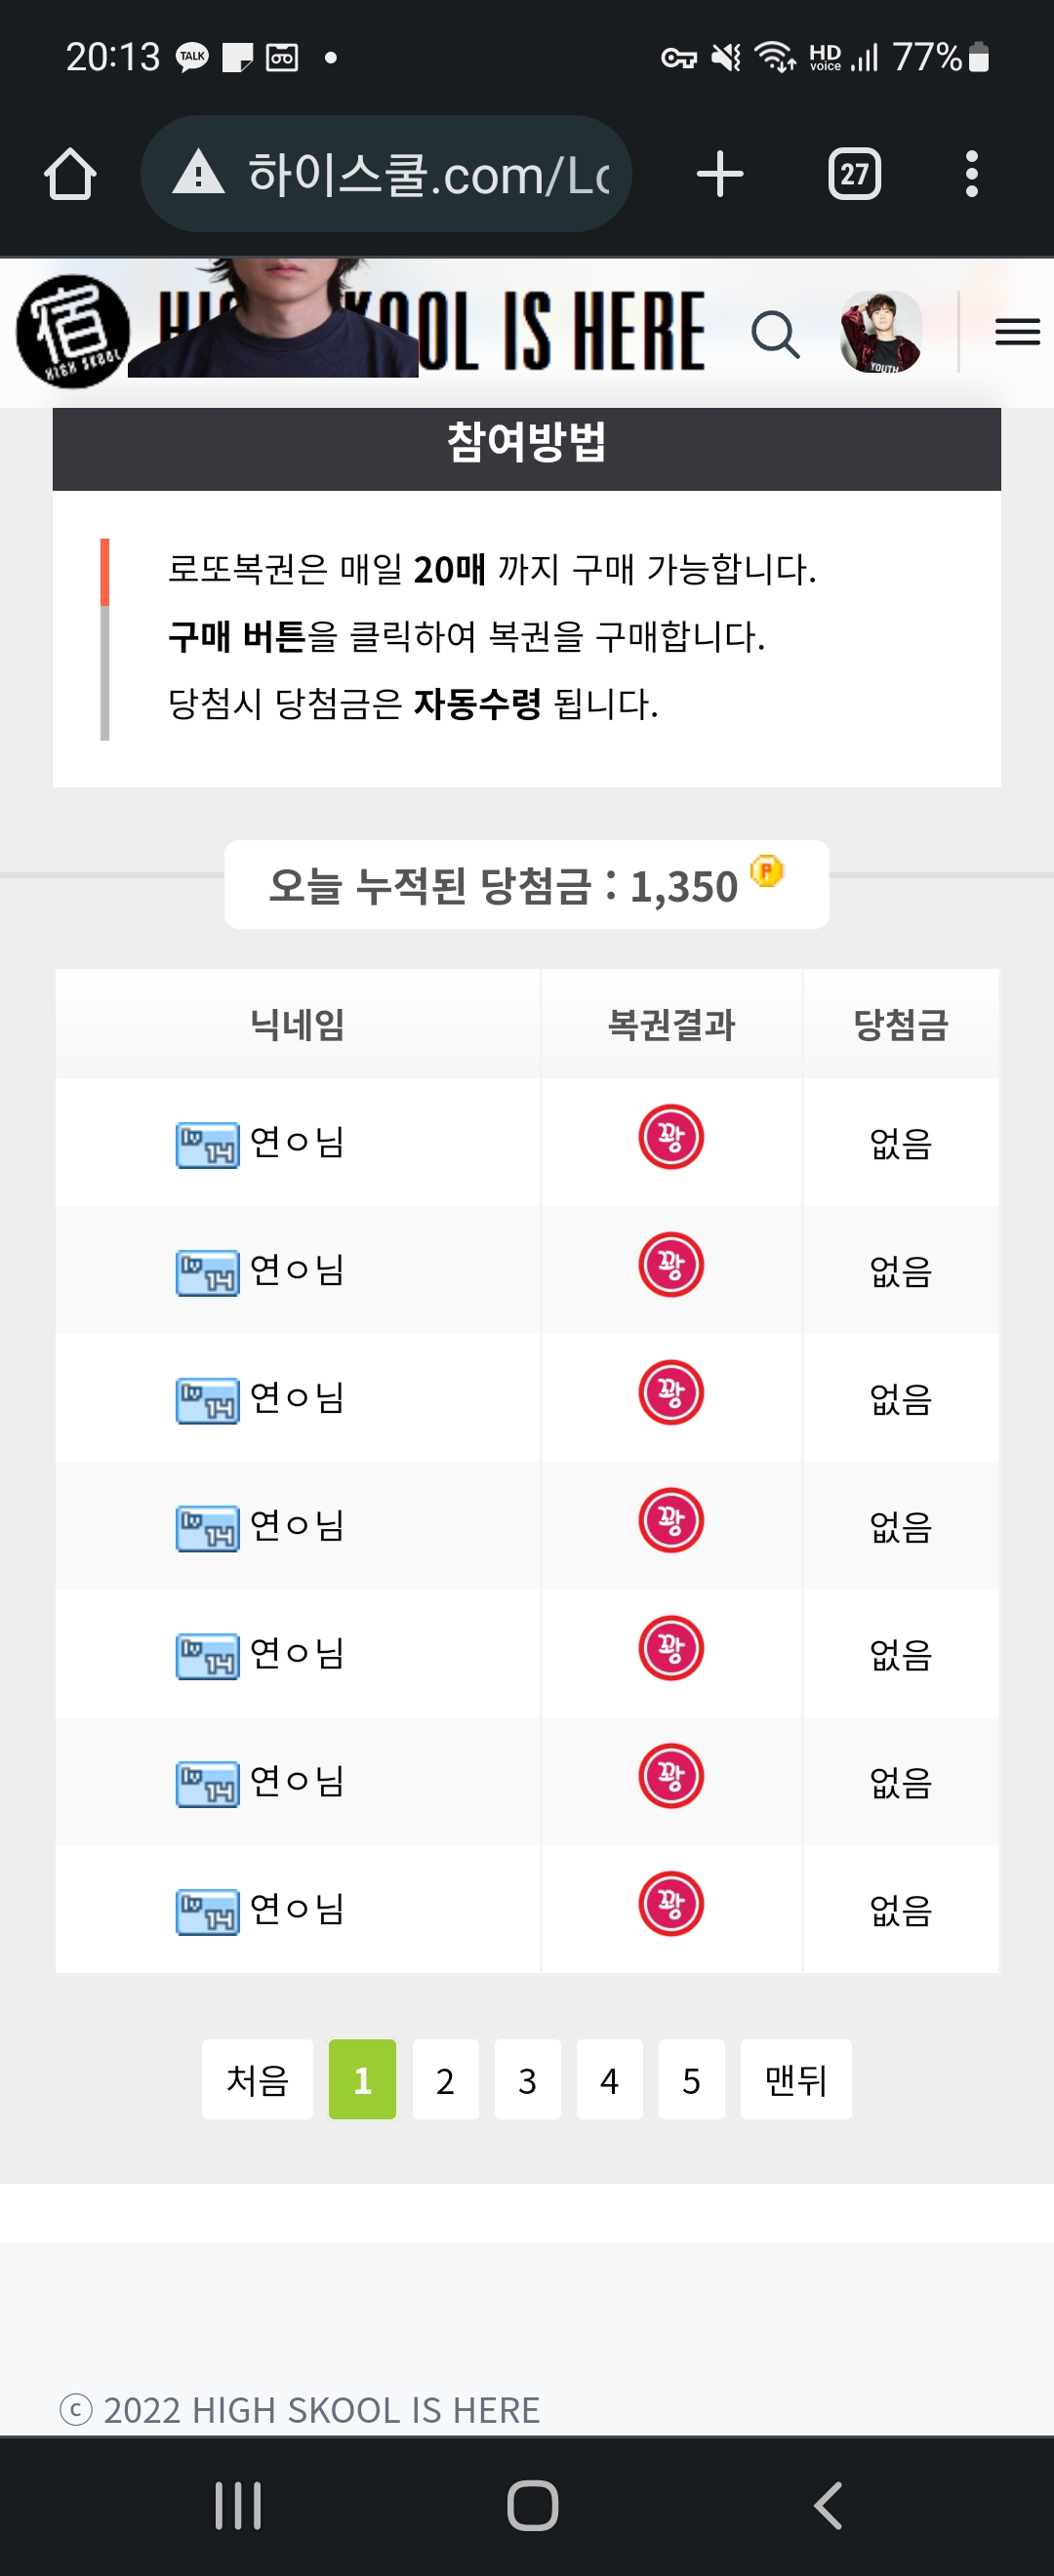Open the hamburger menu on site header
This screenshot has width=1054, height=2576.
[x=1017, y=331]
